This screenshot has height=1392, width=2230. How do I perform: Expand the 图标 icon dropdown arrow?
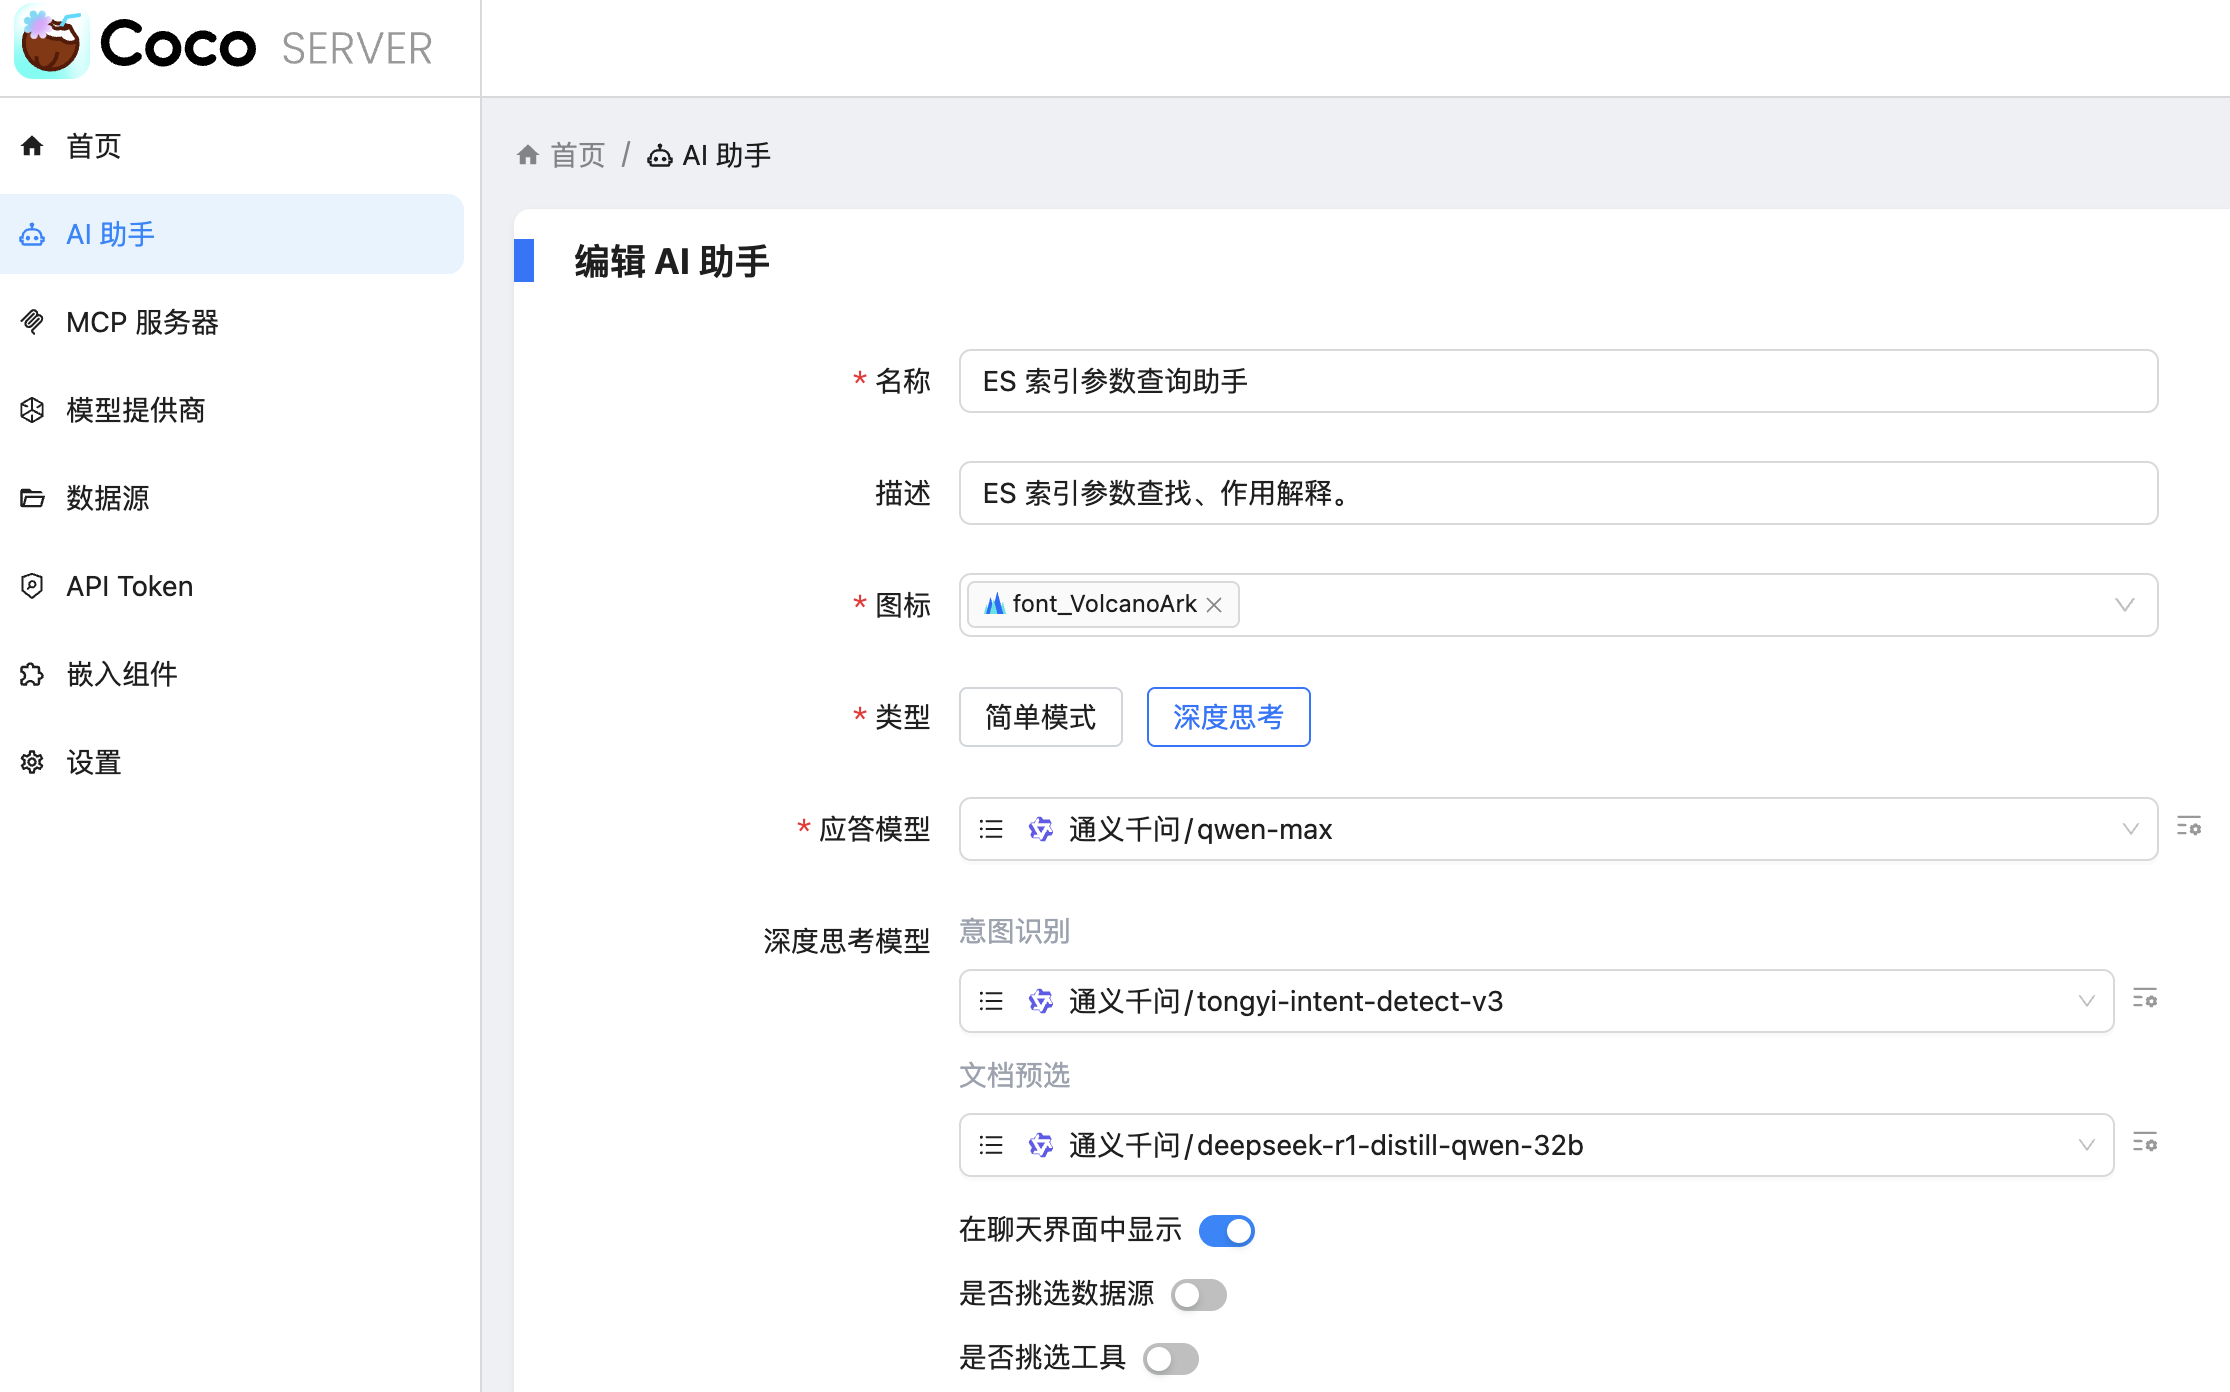[x=2124, y=605]
